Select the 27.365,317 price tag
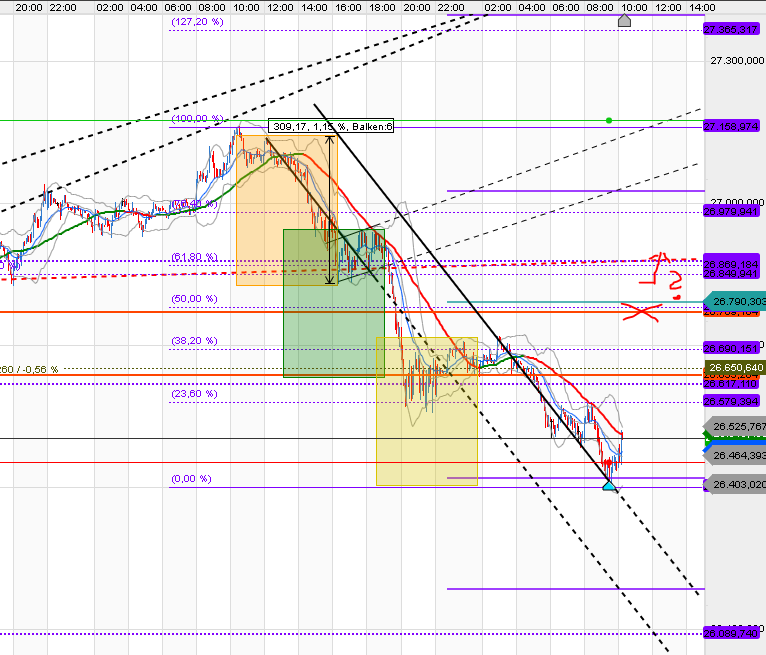The width and height of the screenshot is (766, 655). click(731, 29)
